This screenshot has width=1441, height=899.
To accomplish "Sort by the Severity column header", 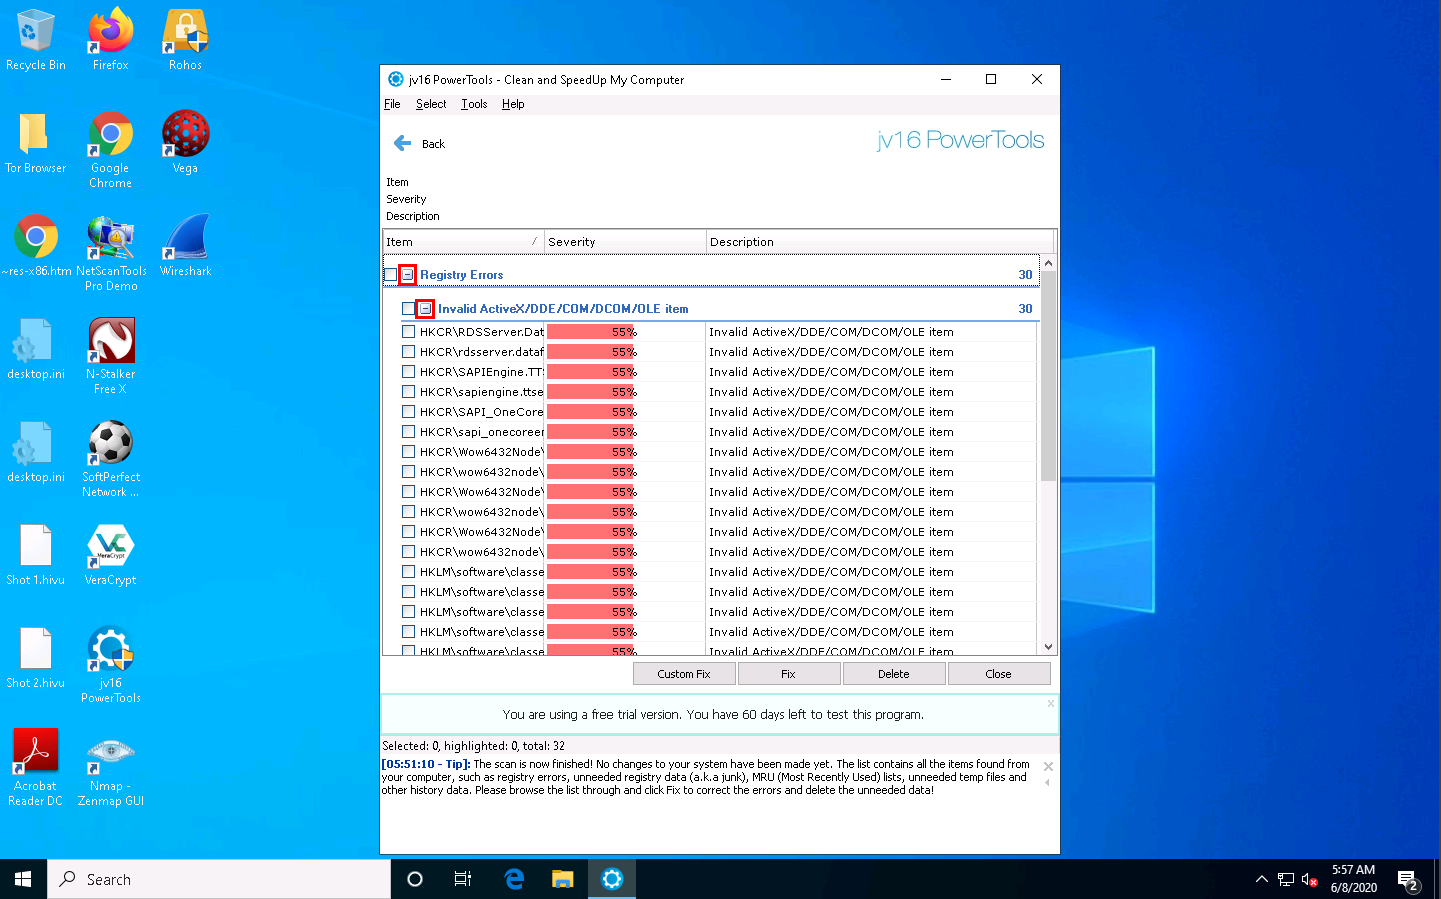I will (x=625, y=242).
